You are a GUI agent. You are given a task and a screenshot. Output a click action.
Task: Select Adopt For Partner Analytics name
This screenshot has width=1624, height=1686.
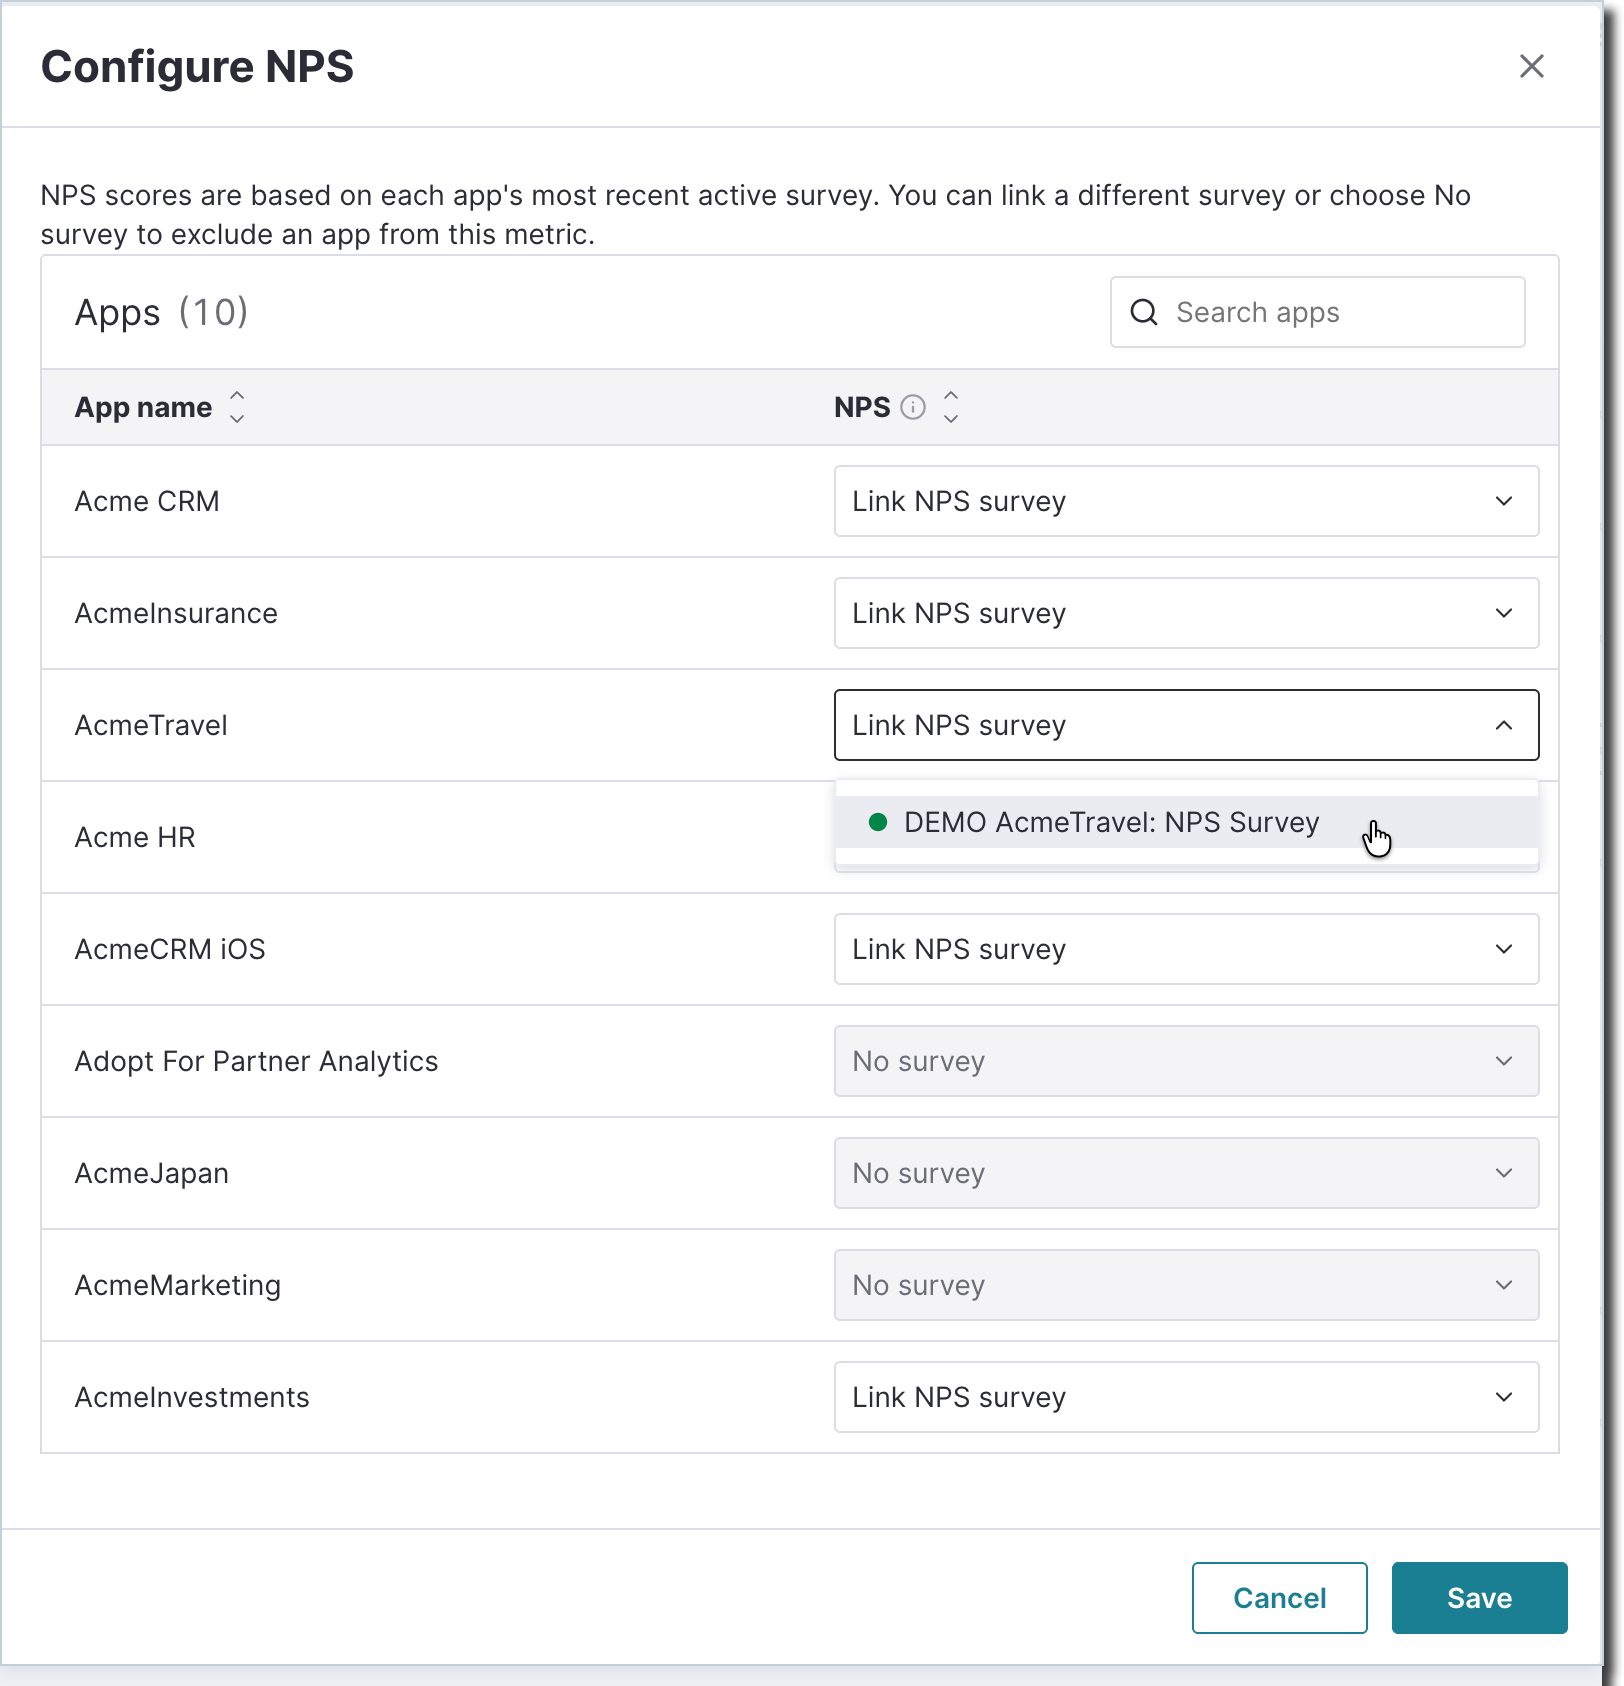tap(256, 1061)
